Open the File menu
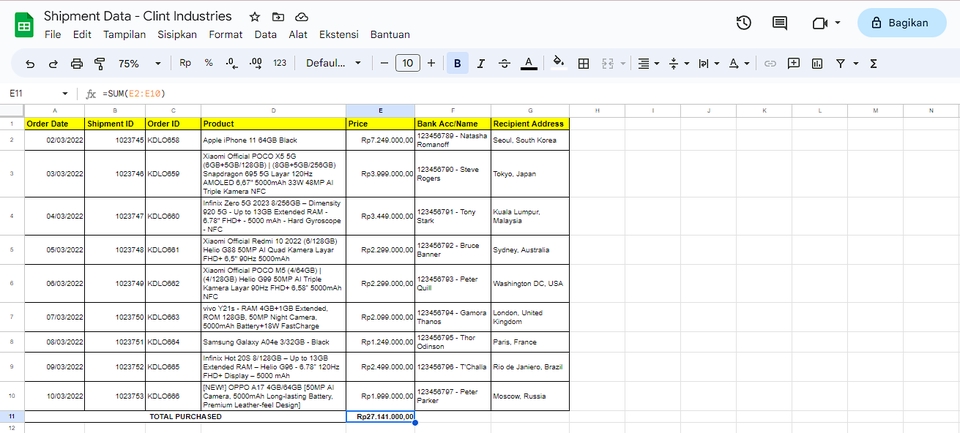This screenshot has height=433, width=960. pos(53,34)
